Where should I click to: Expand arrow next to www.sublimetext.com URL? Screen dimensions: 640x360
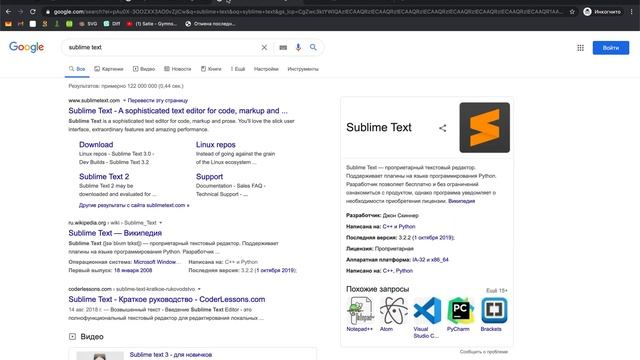click(x=124, y=100)
